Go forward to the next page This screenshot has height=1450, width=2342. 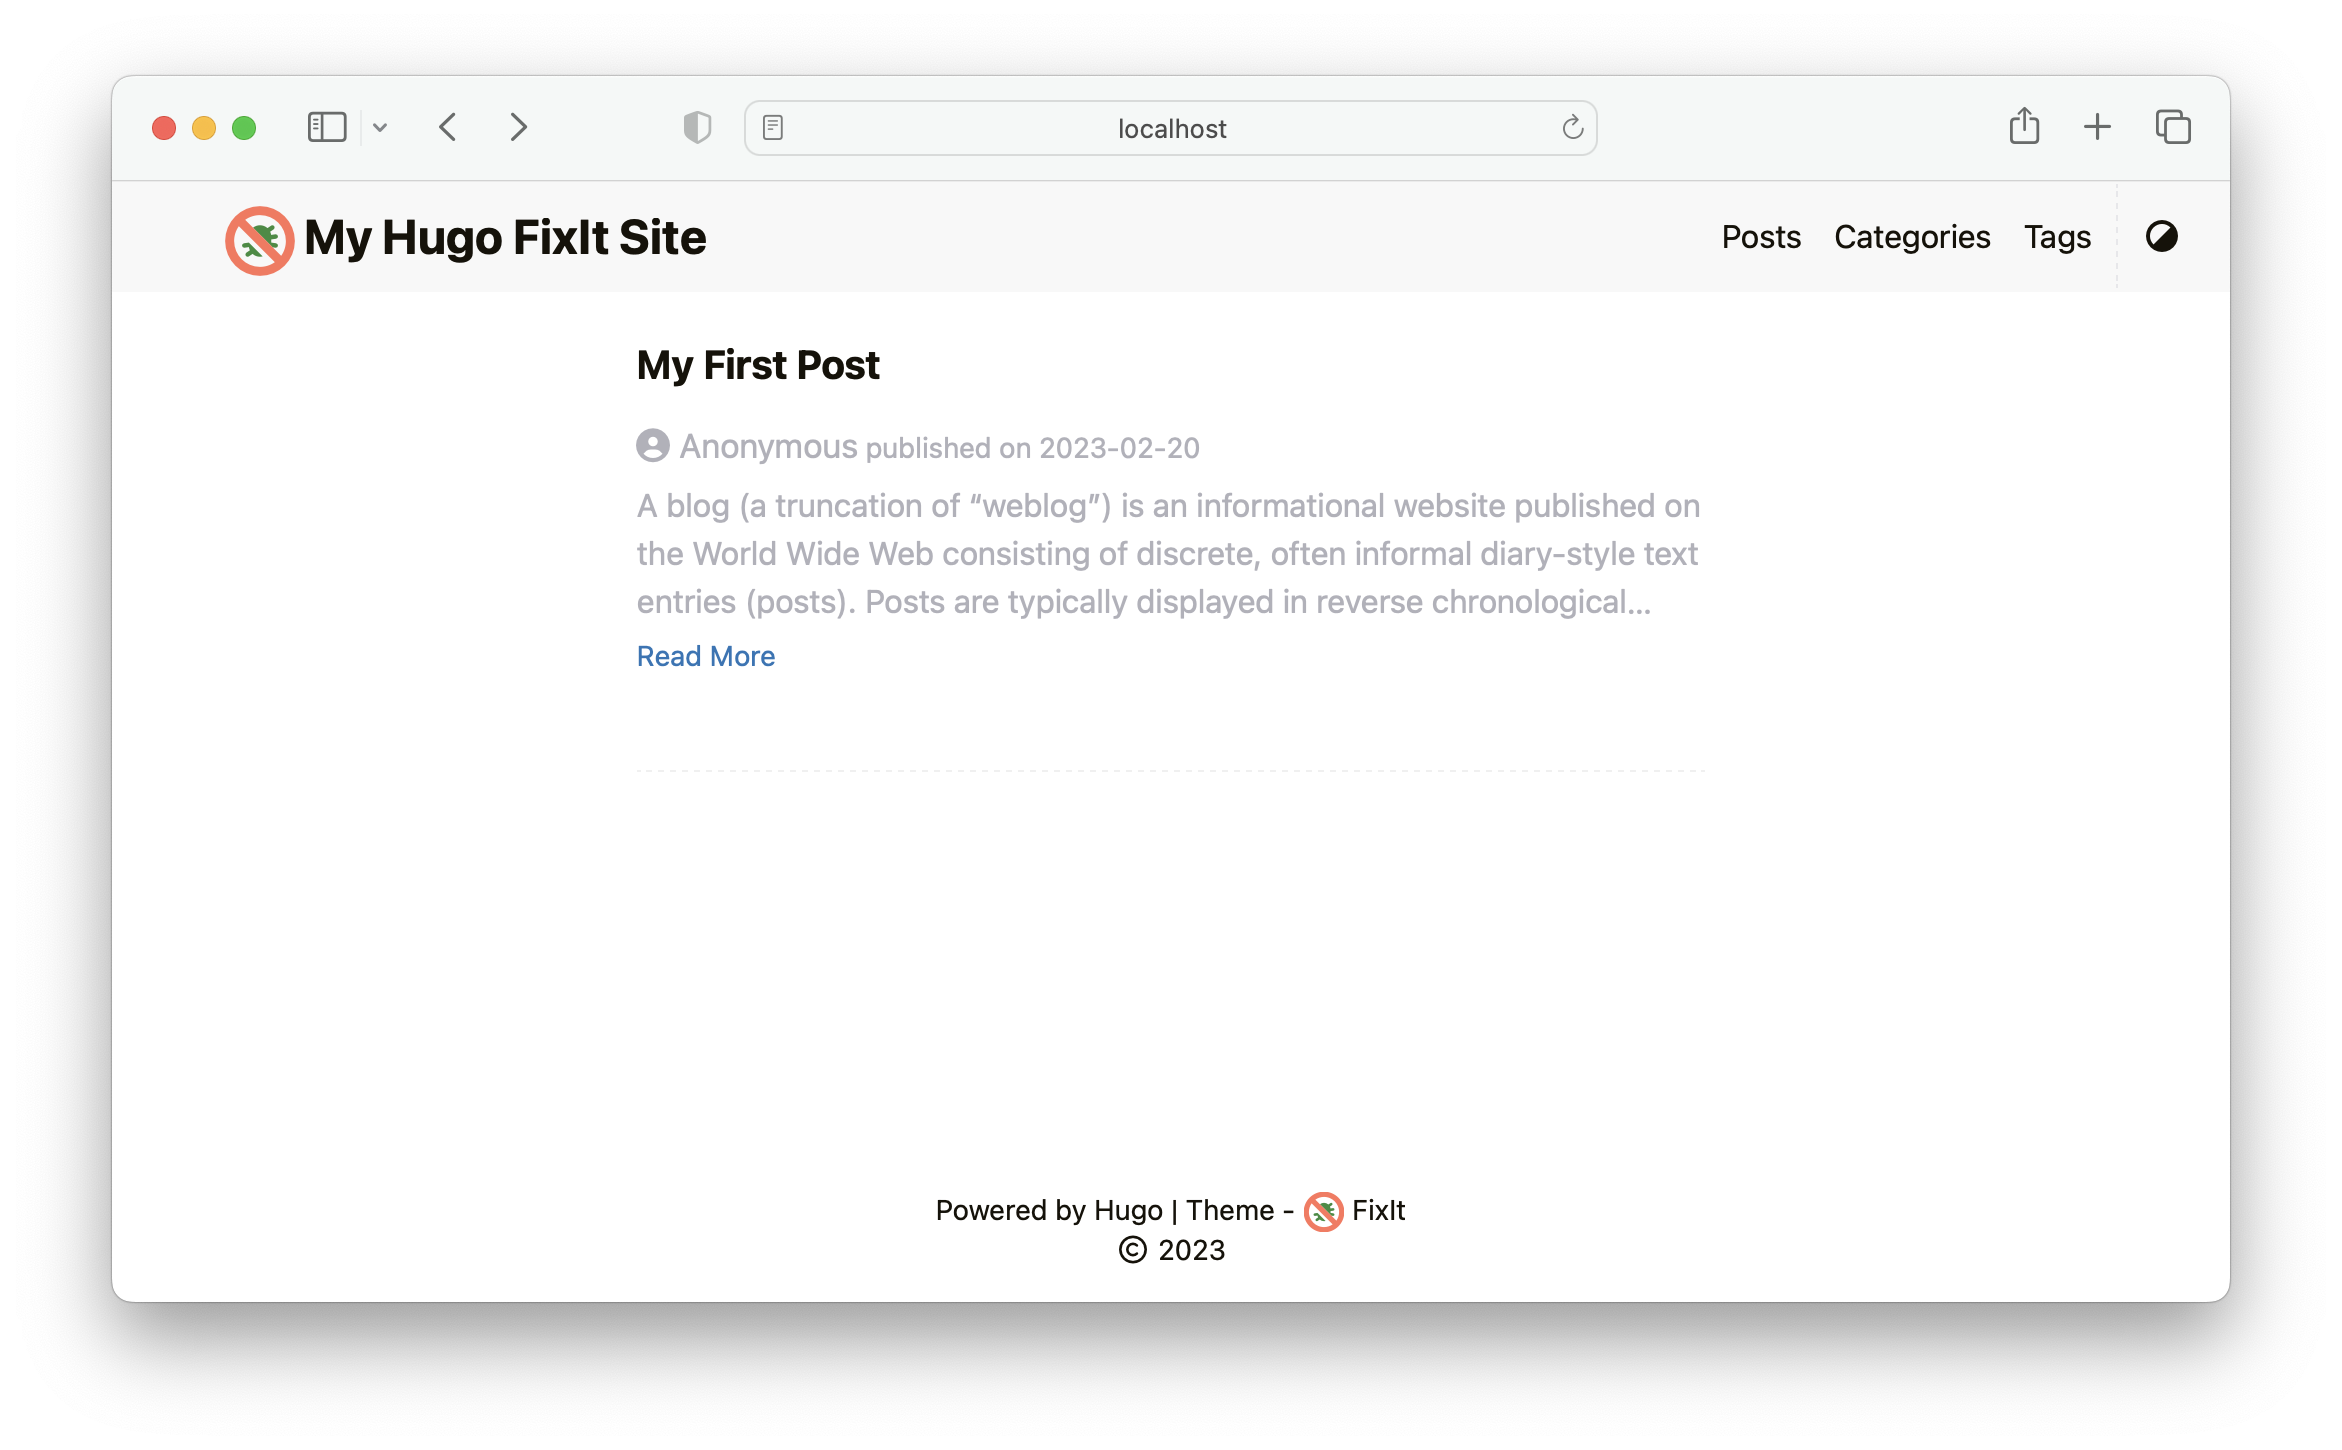click(x=518, y=127)
